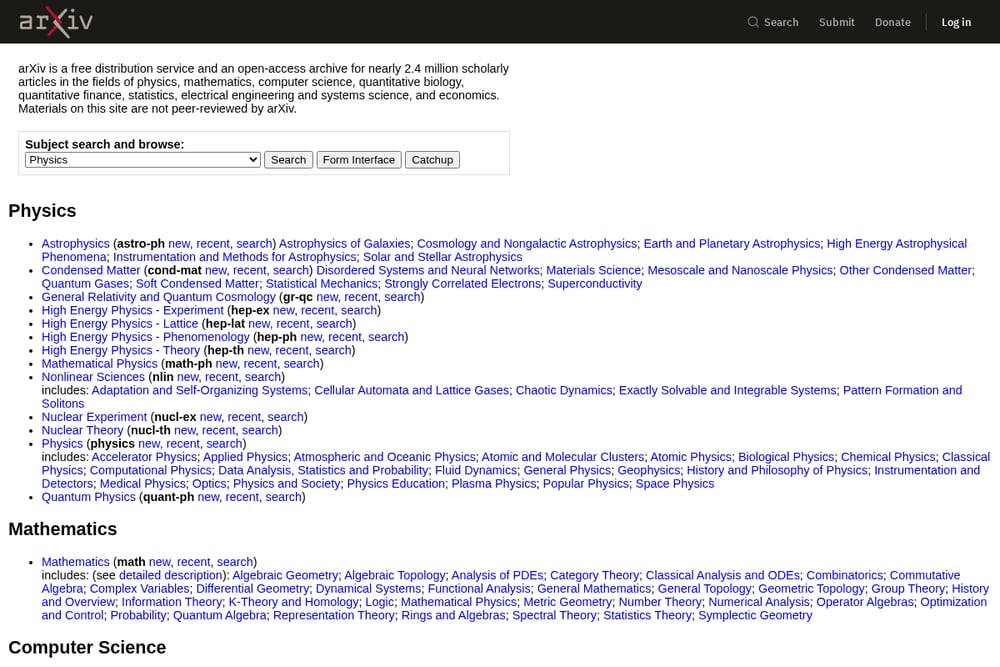This screenshot has height=667, width=1000.
Task: Open Earth and Planetary Astrophysics
Action: pos(732,244)
